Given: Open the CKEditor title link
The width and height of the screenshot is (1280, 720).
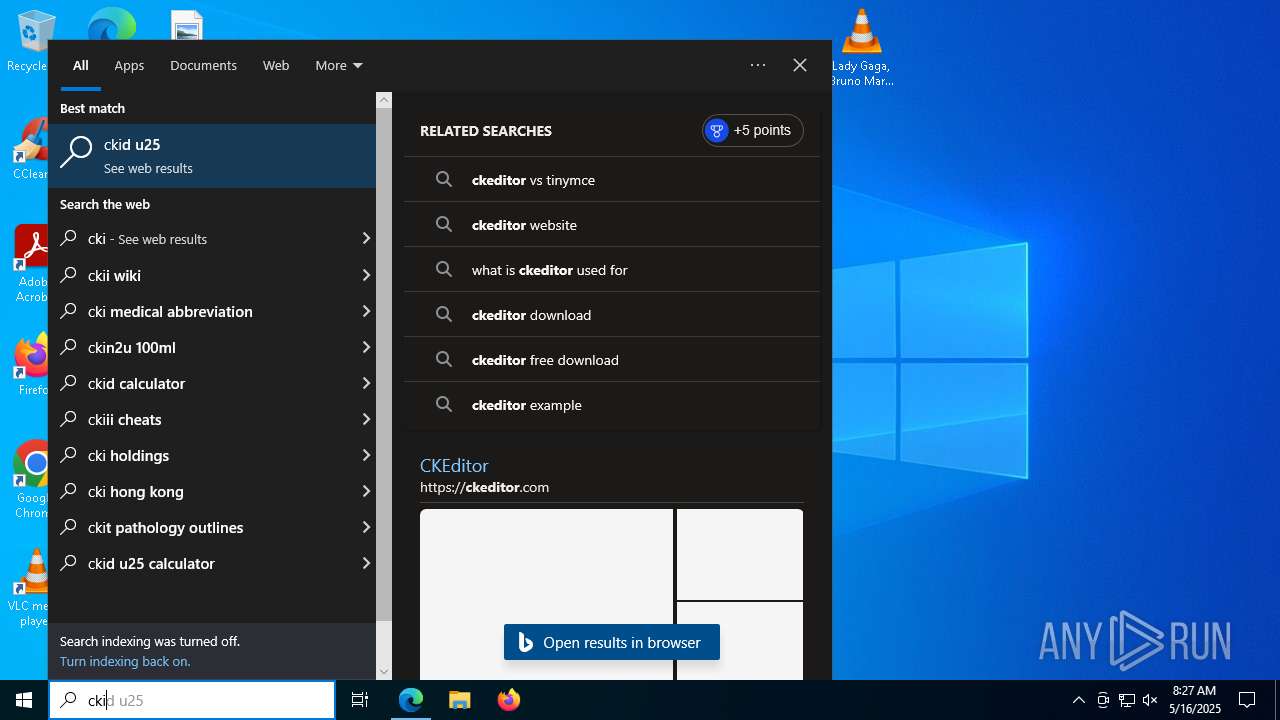Looking at the screenshot, I should coord(454,466).
